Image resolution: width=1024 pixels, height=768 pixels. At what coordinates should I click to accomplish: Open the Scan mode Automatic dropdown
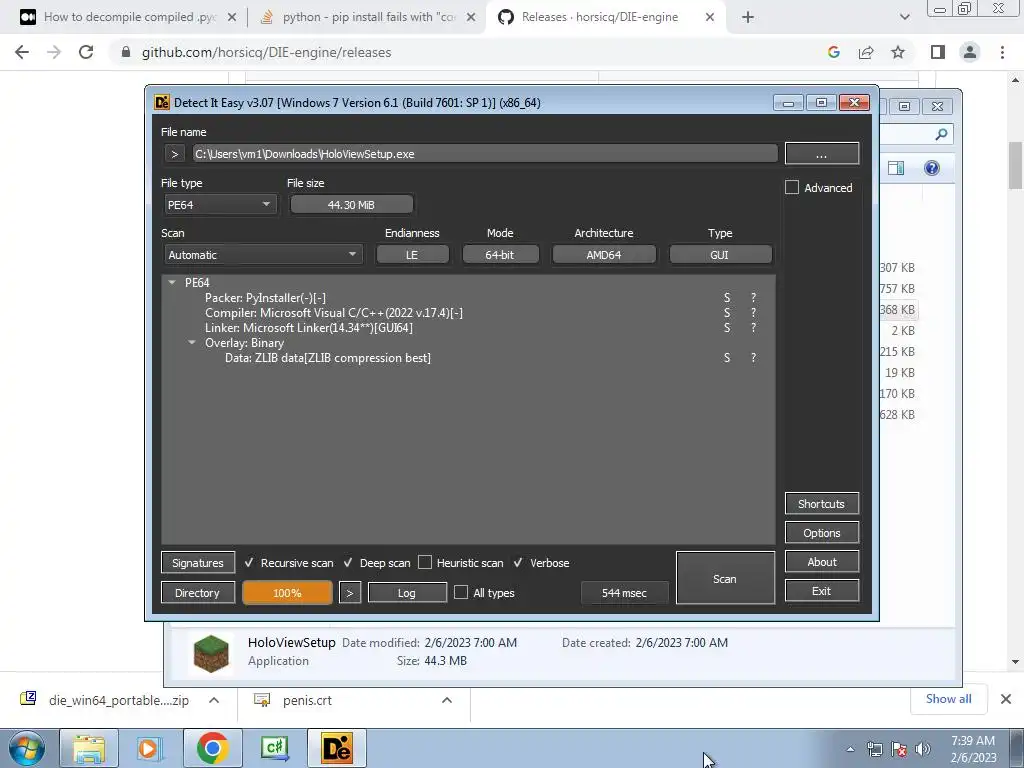tap(263, 255)
